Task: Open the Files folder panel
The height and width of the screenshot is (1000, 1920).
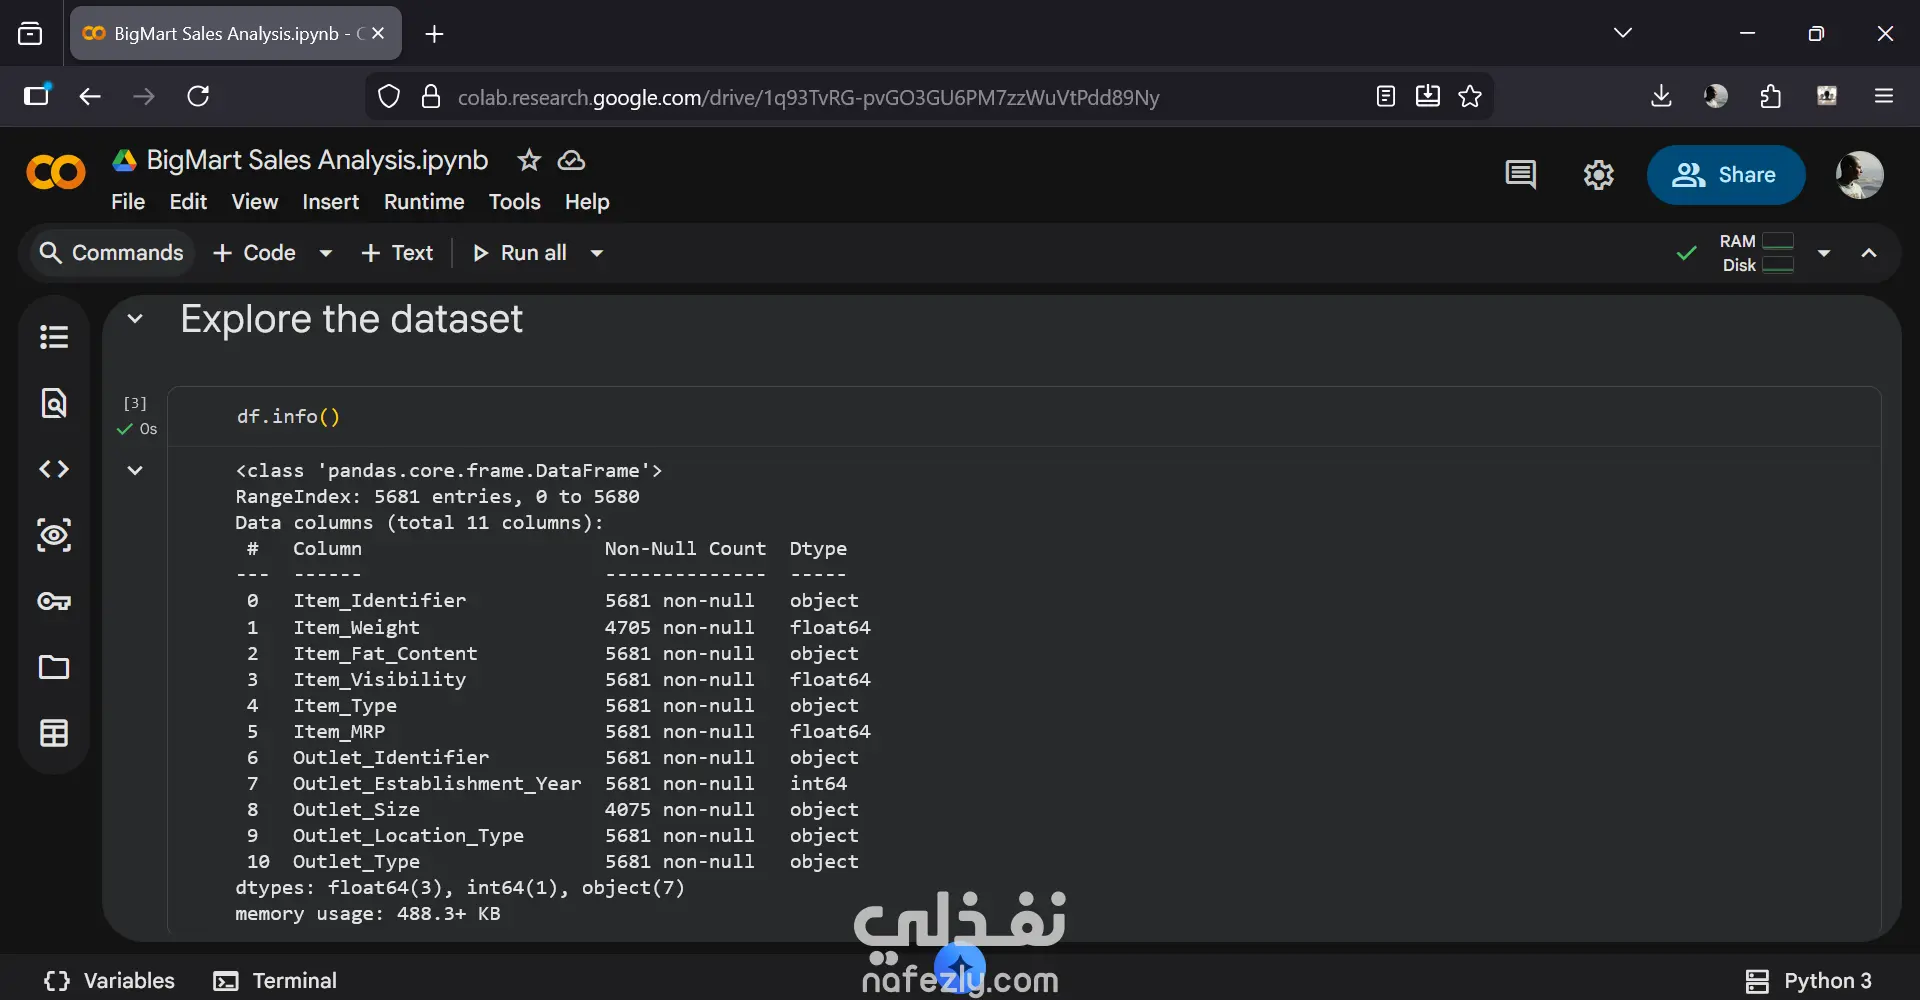Action: (54, 667)
